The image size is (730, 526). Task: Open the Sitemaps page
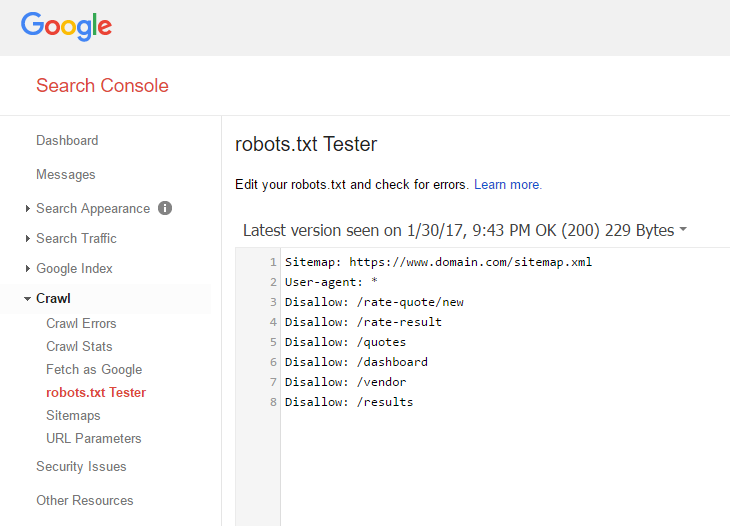tap(73, 416)
